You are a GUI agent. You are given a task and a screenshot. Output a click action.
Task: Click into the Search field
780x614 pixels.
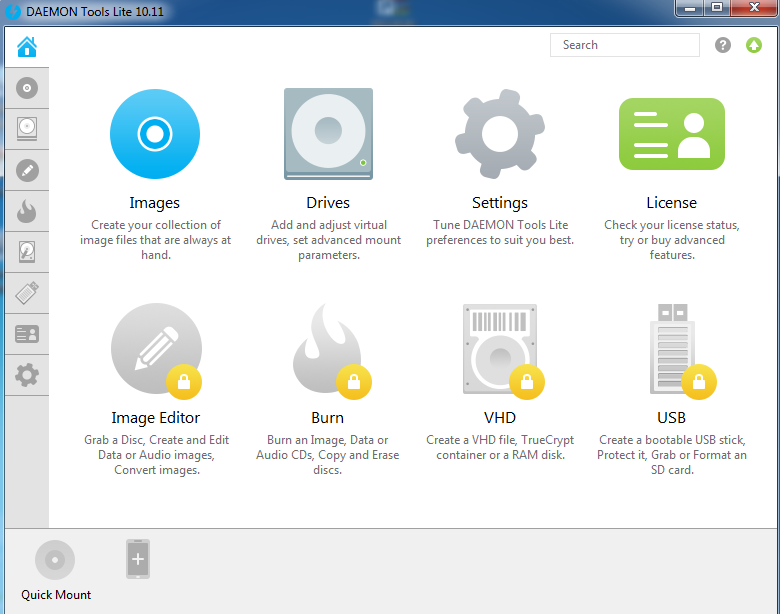(624, 45)
